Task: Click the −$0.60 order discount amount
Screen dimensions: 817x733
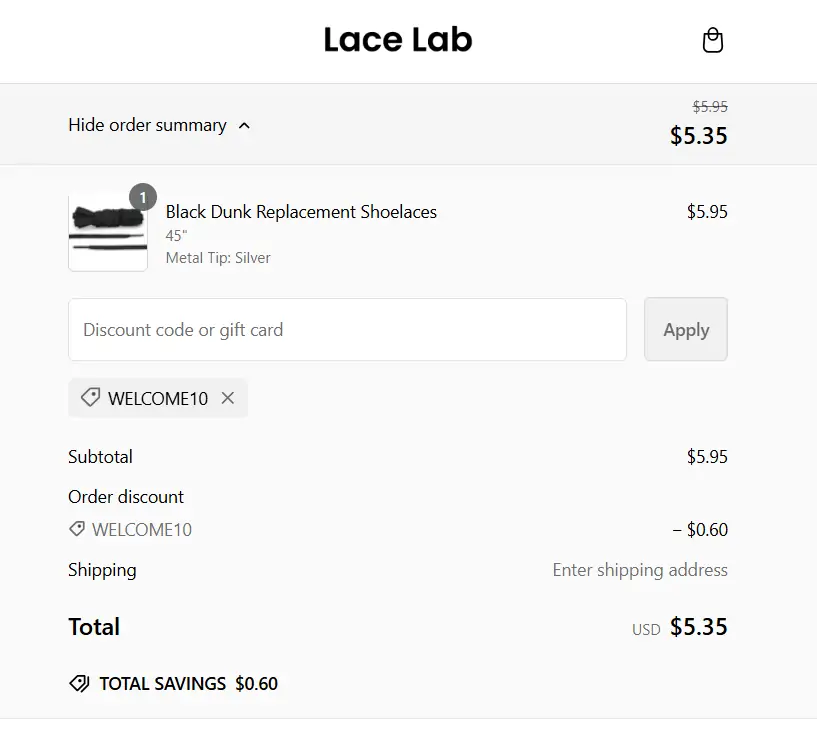Action: tap(700, 530)
